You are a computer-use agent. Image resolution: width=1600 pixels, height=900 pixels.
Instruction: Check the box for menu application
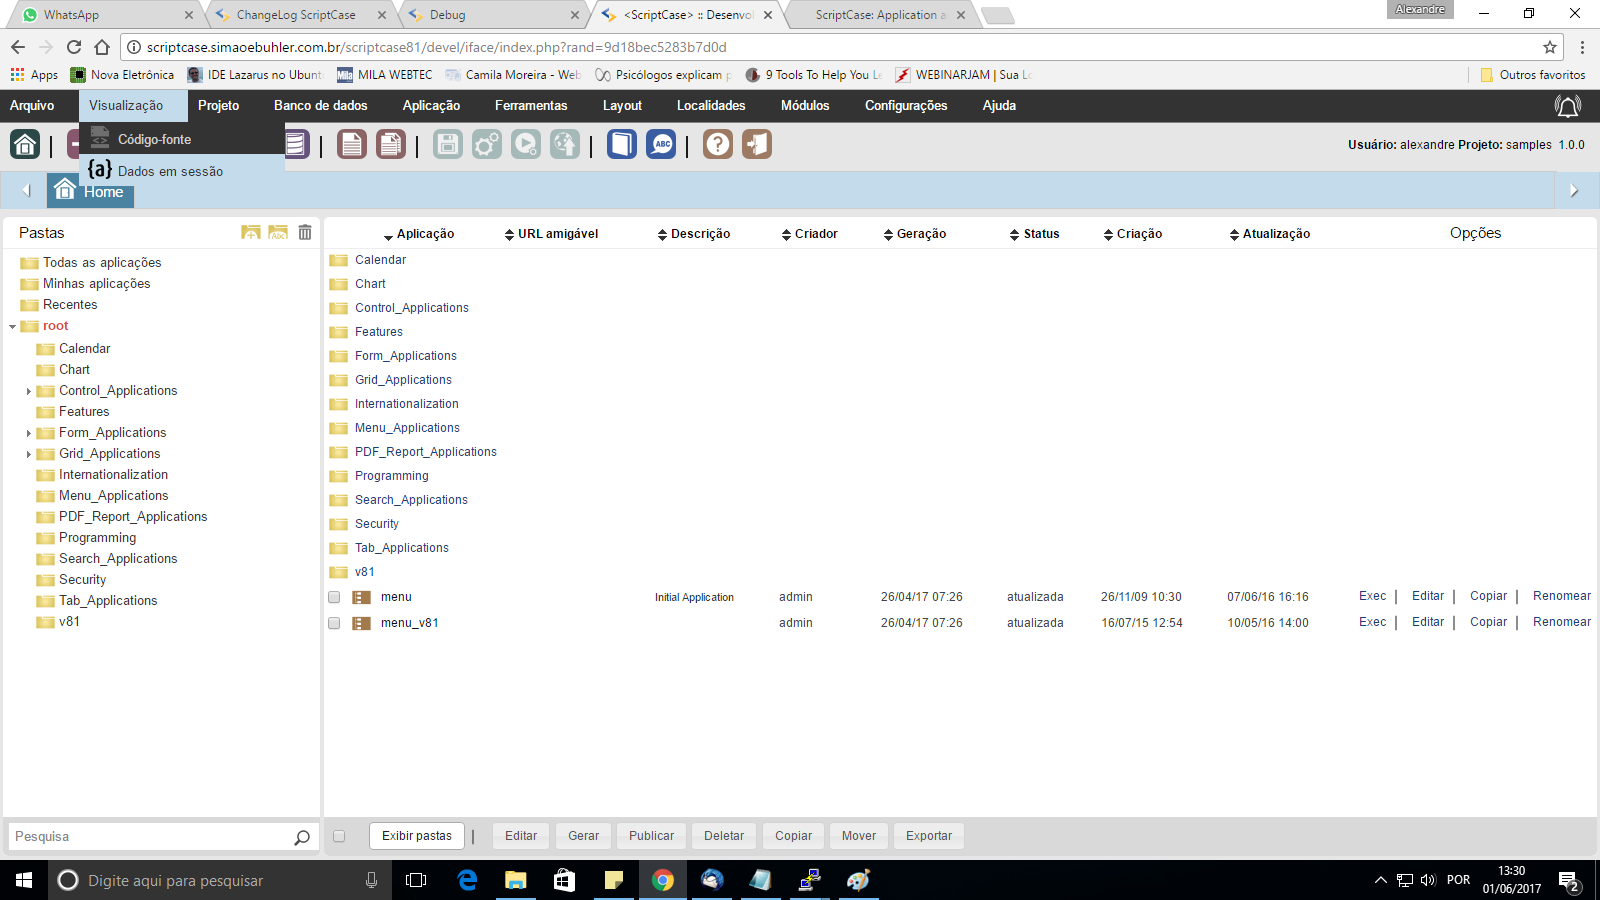(334, 597)
